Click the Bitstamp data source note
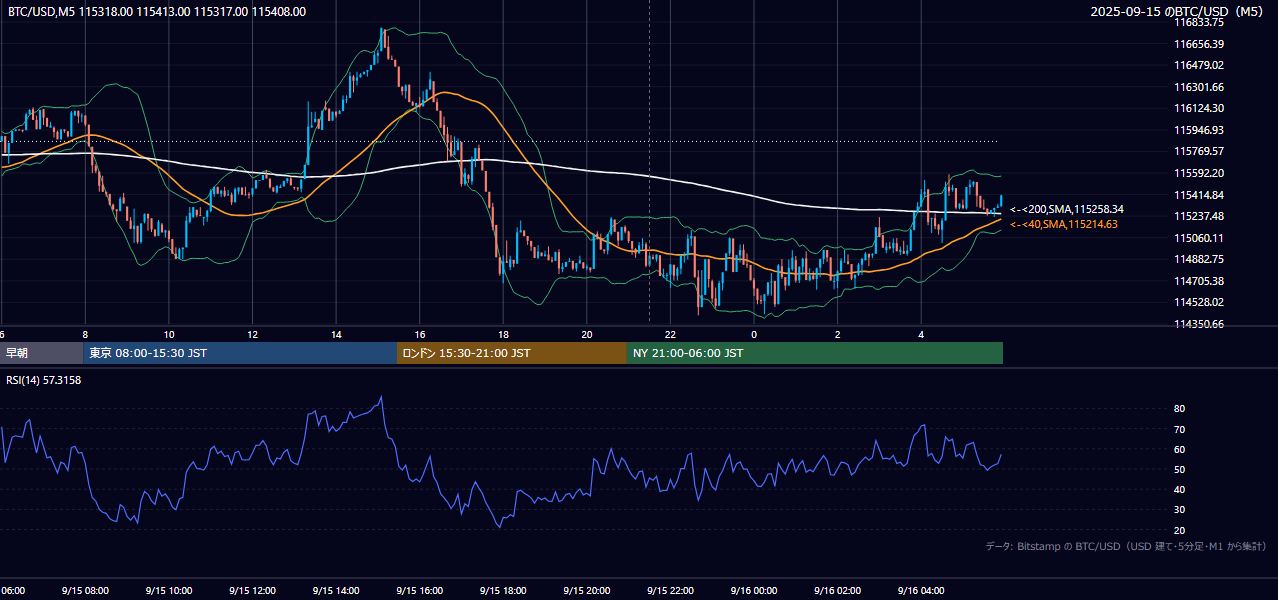 [x=1126, y=546]
